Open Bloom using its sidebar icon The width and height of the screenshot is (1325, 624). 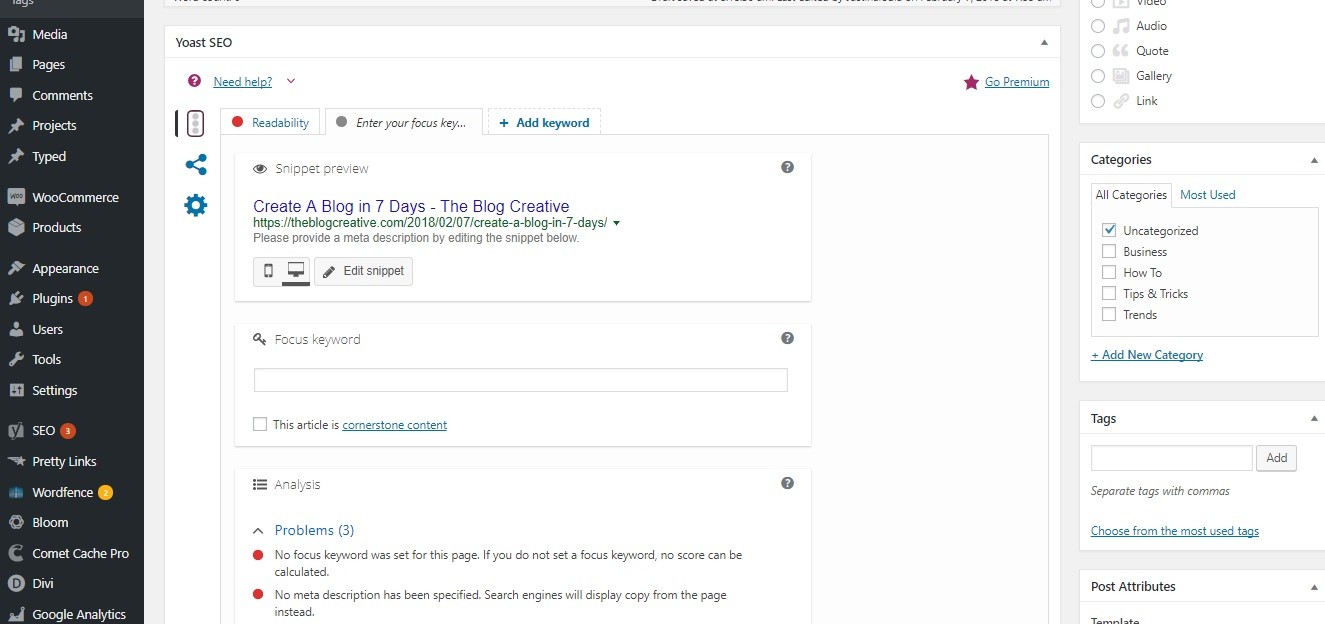click(x=16, y=522)
